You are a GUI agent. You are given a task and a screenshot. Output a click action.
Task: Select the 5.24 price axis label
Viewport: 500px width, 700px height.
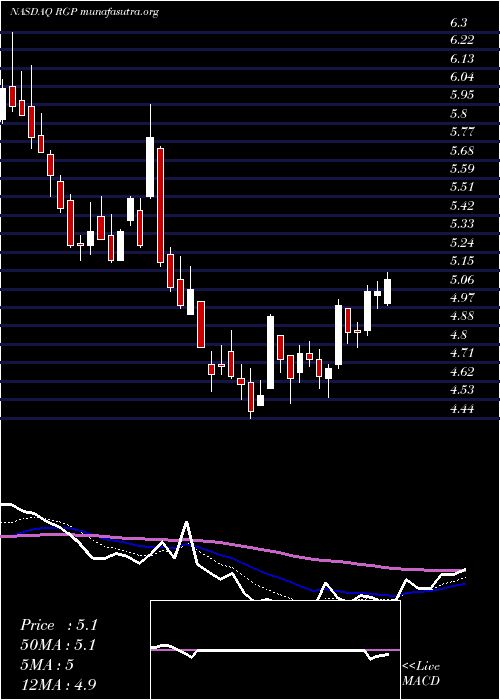point(462,242)
